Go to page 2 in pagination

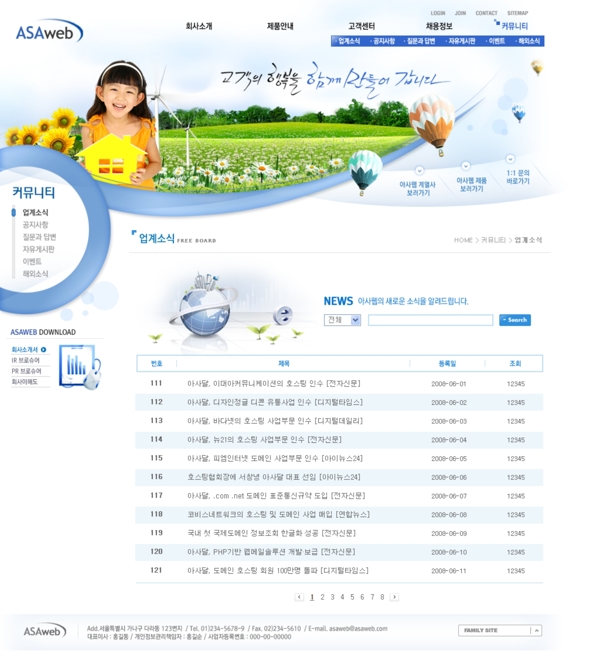pos(322,597)
